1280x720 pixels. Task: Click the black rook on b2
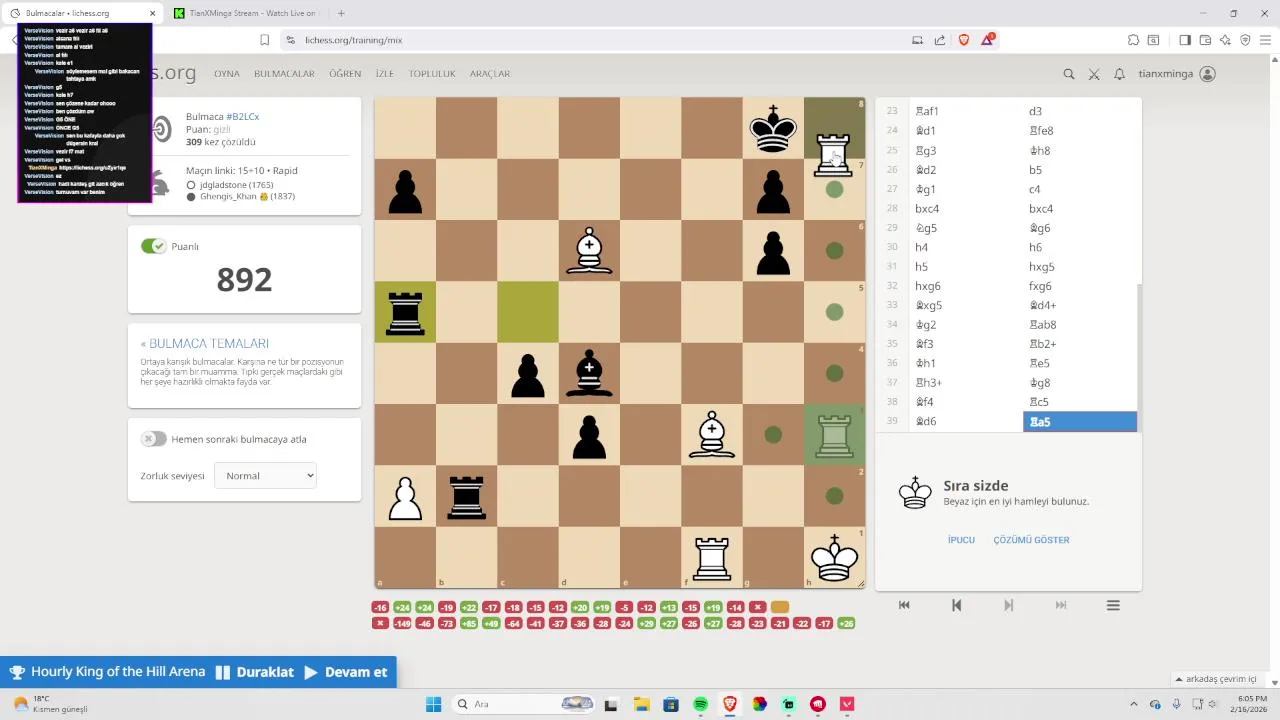466,496
